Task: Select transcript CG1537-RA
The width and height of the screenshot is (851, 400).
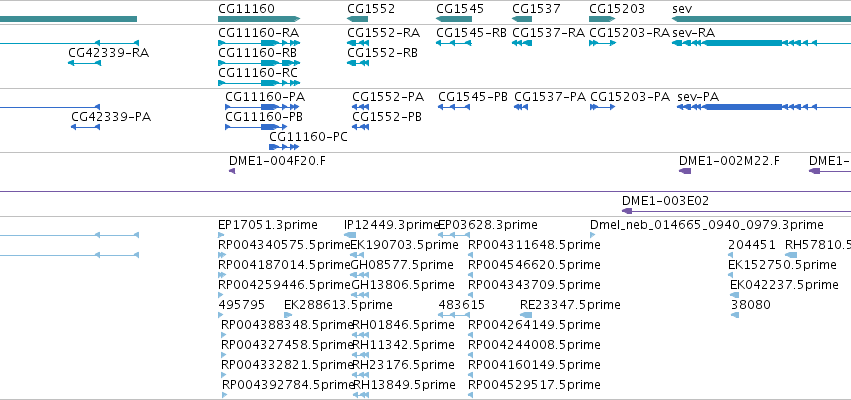Action: (x=522, y=43)
